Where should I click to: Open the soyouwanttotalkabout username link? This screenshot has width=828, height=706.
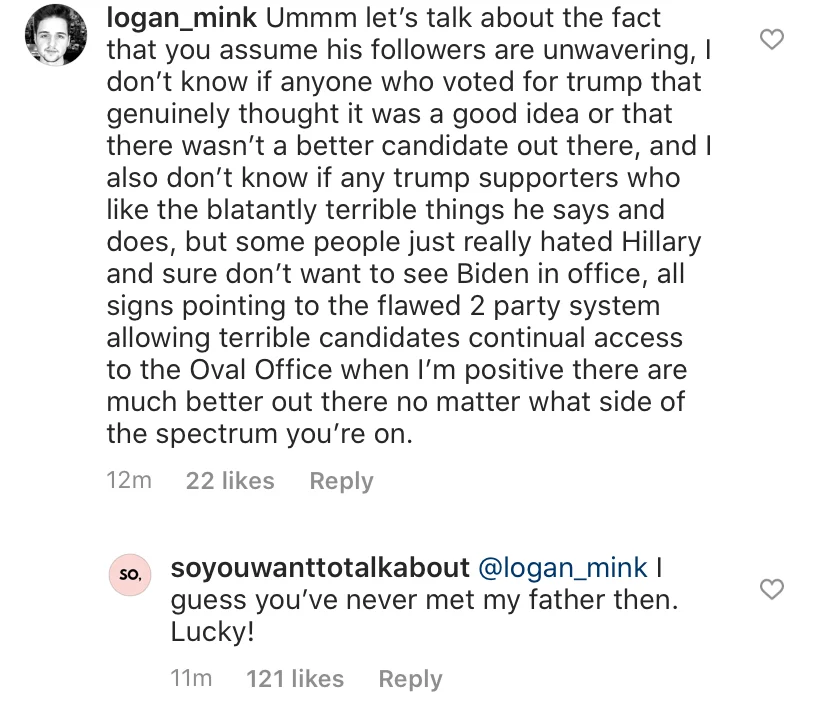click(x=320, y=568)
